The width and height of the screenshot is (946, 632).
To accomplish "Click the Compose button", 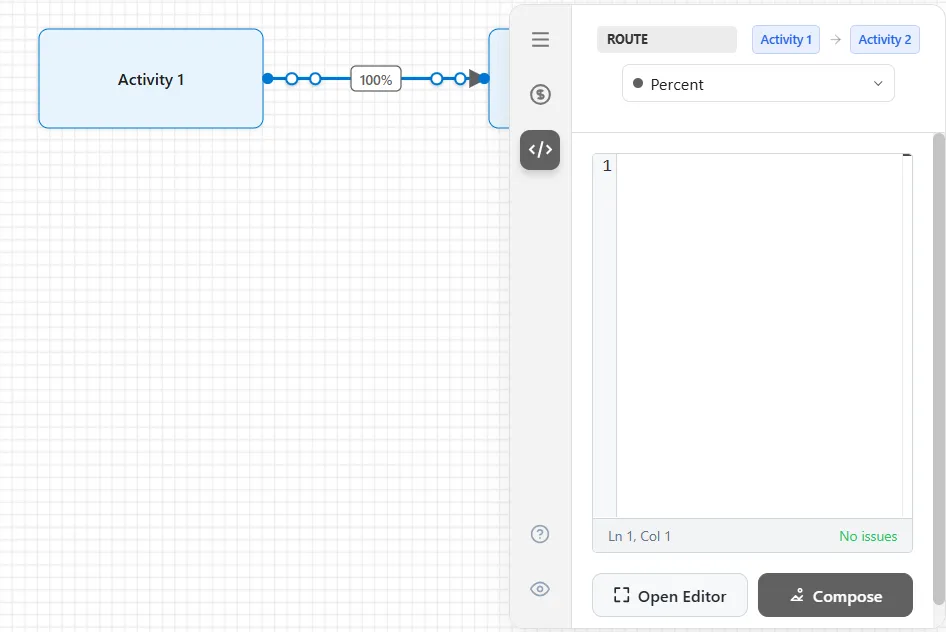I will pyautogui.click(x=835, y=595).
